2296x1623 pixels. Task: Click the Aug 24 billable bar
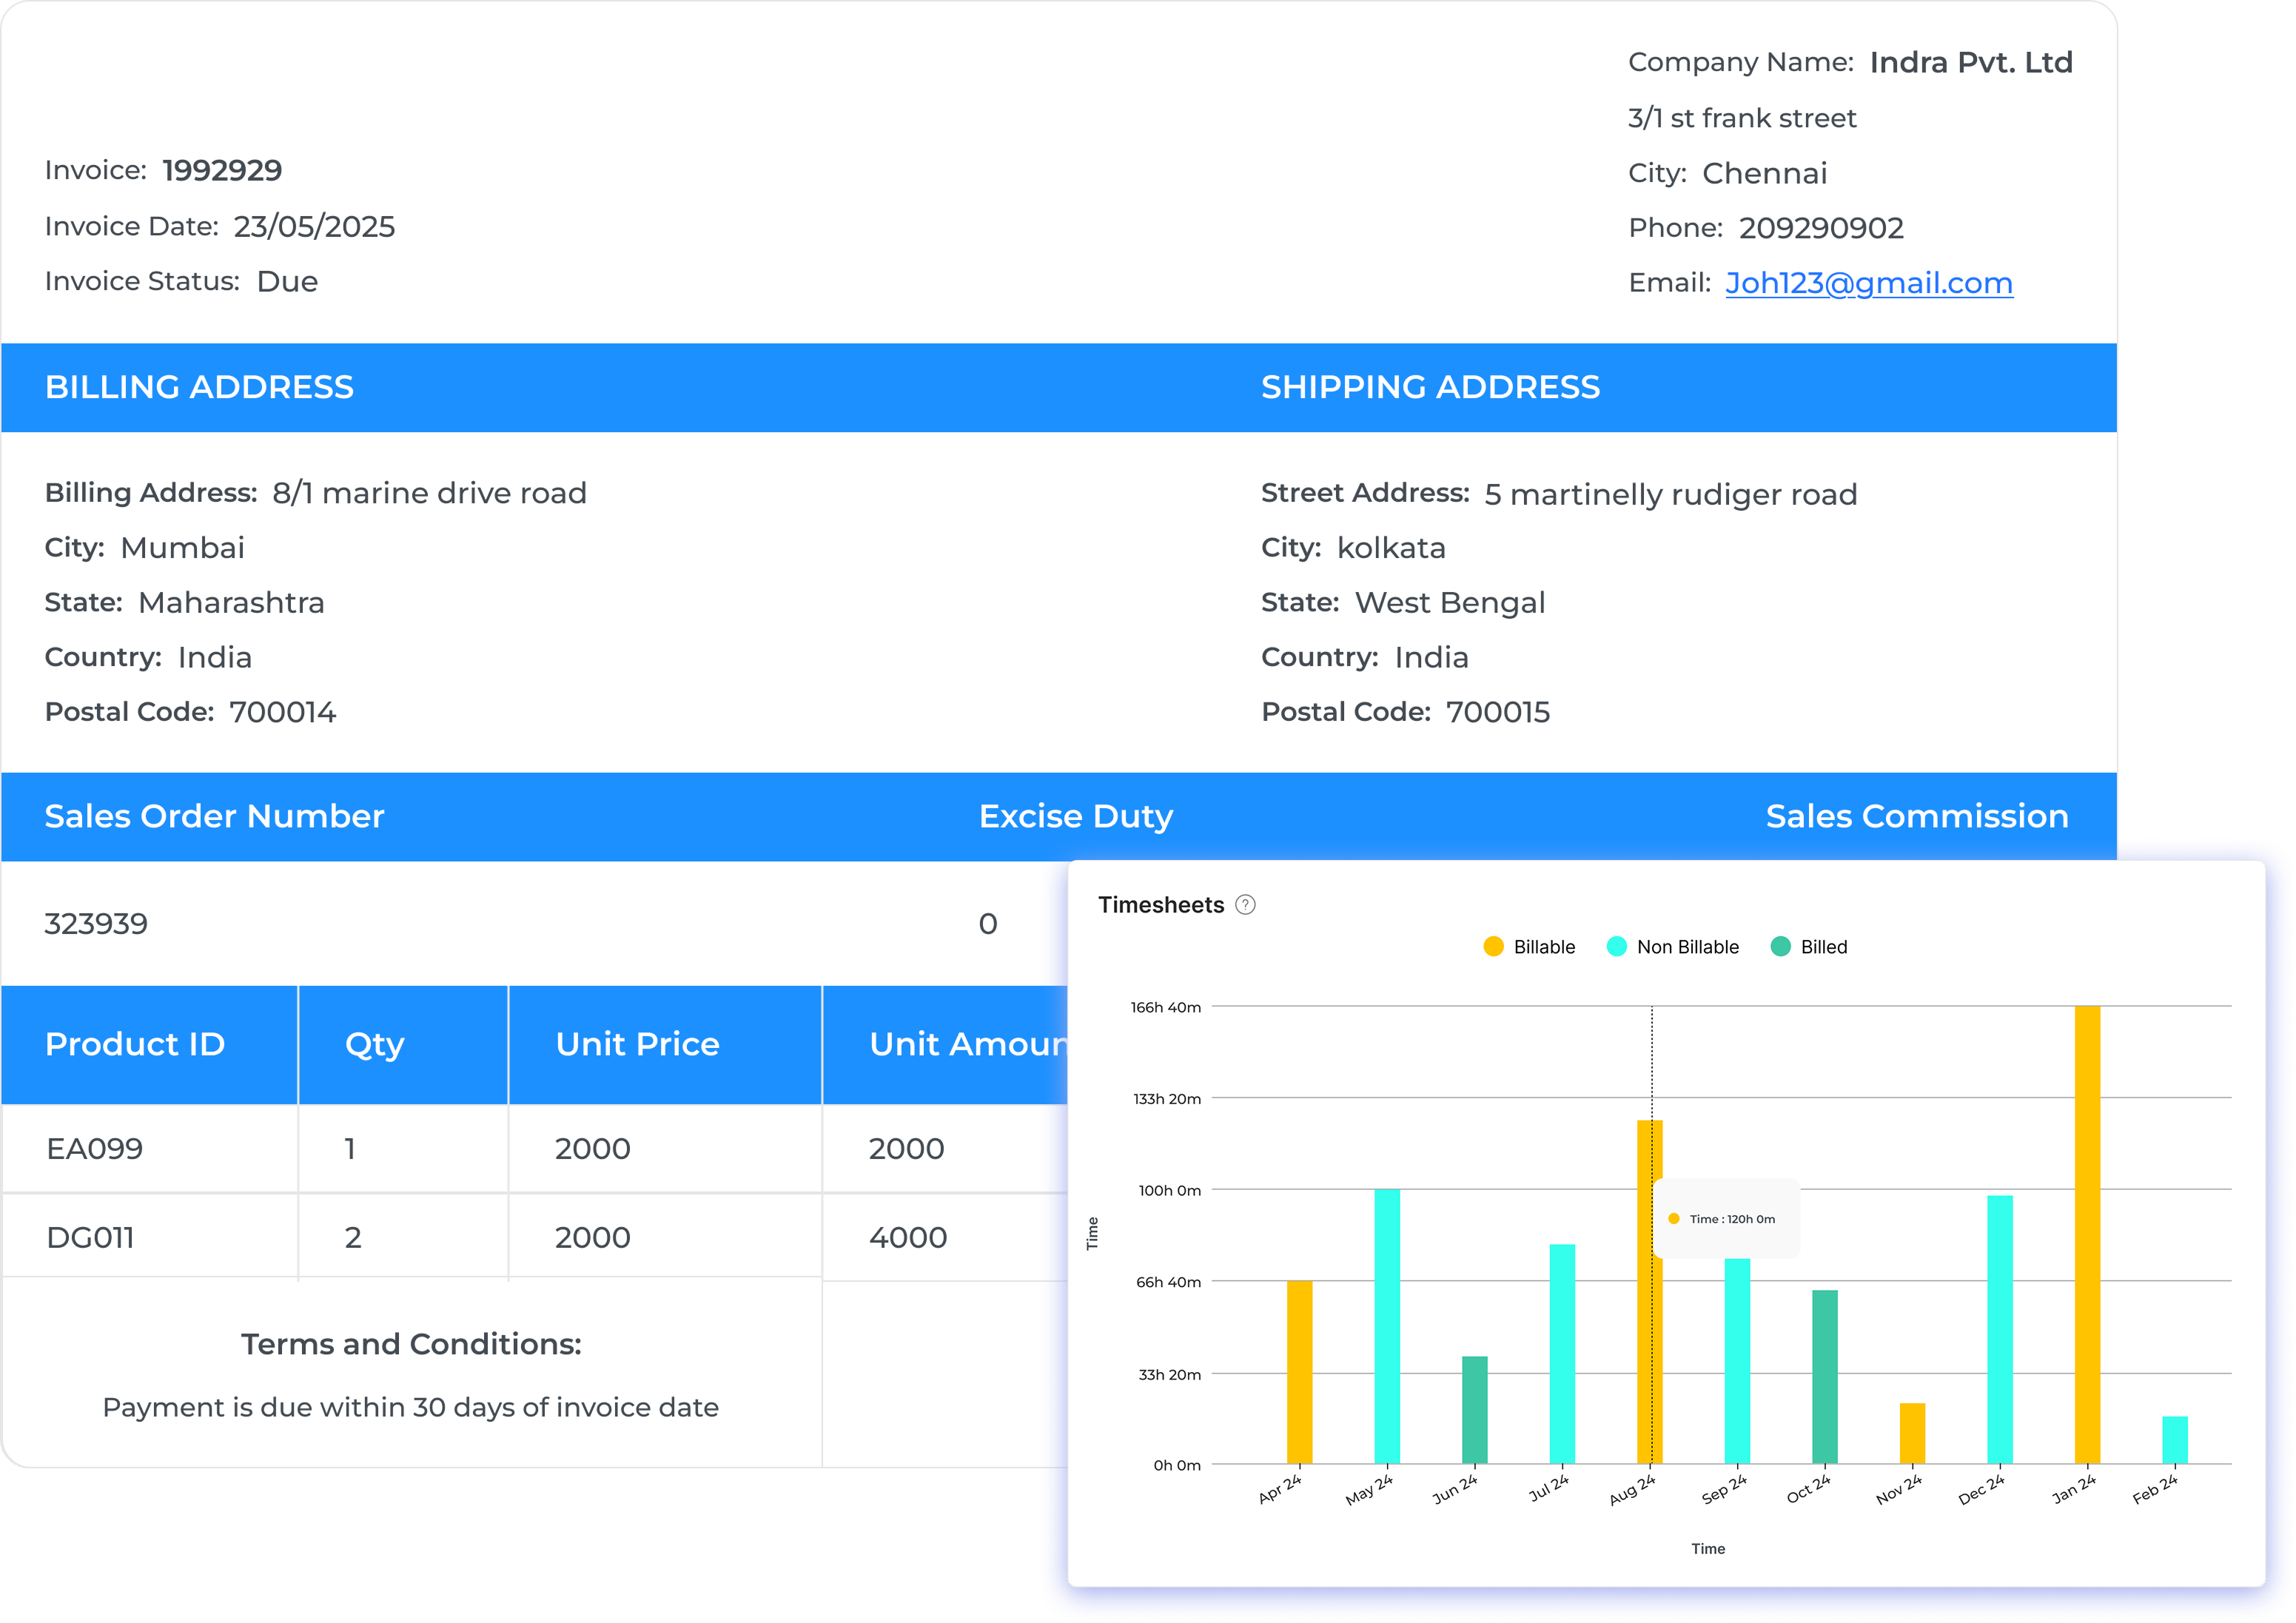click(1649, 1292)
